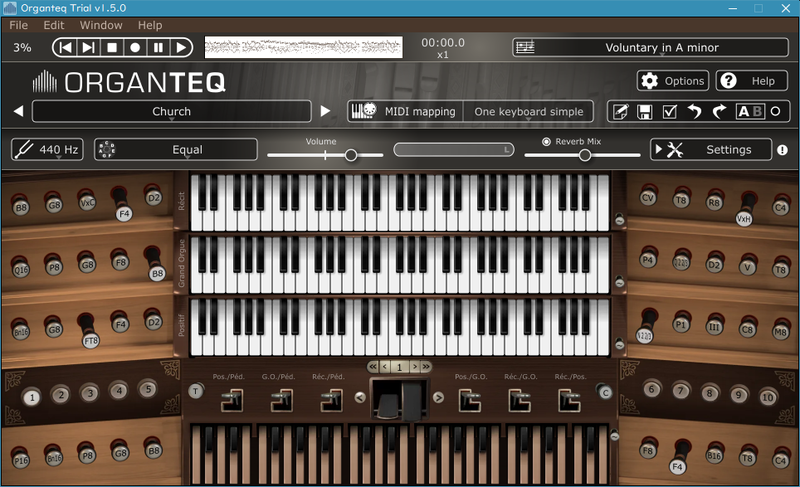Click left arrow beside expression pedals
The height and width of the screenshot is (487, 800).
click(x=360, y=397)
